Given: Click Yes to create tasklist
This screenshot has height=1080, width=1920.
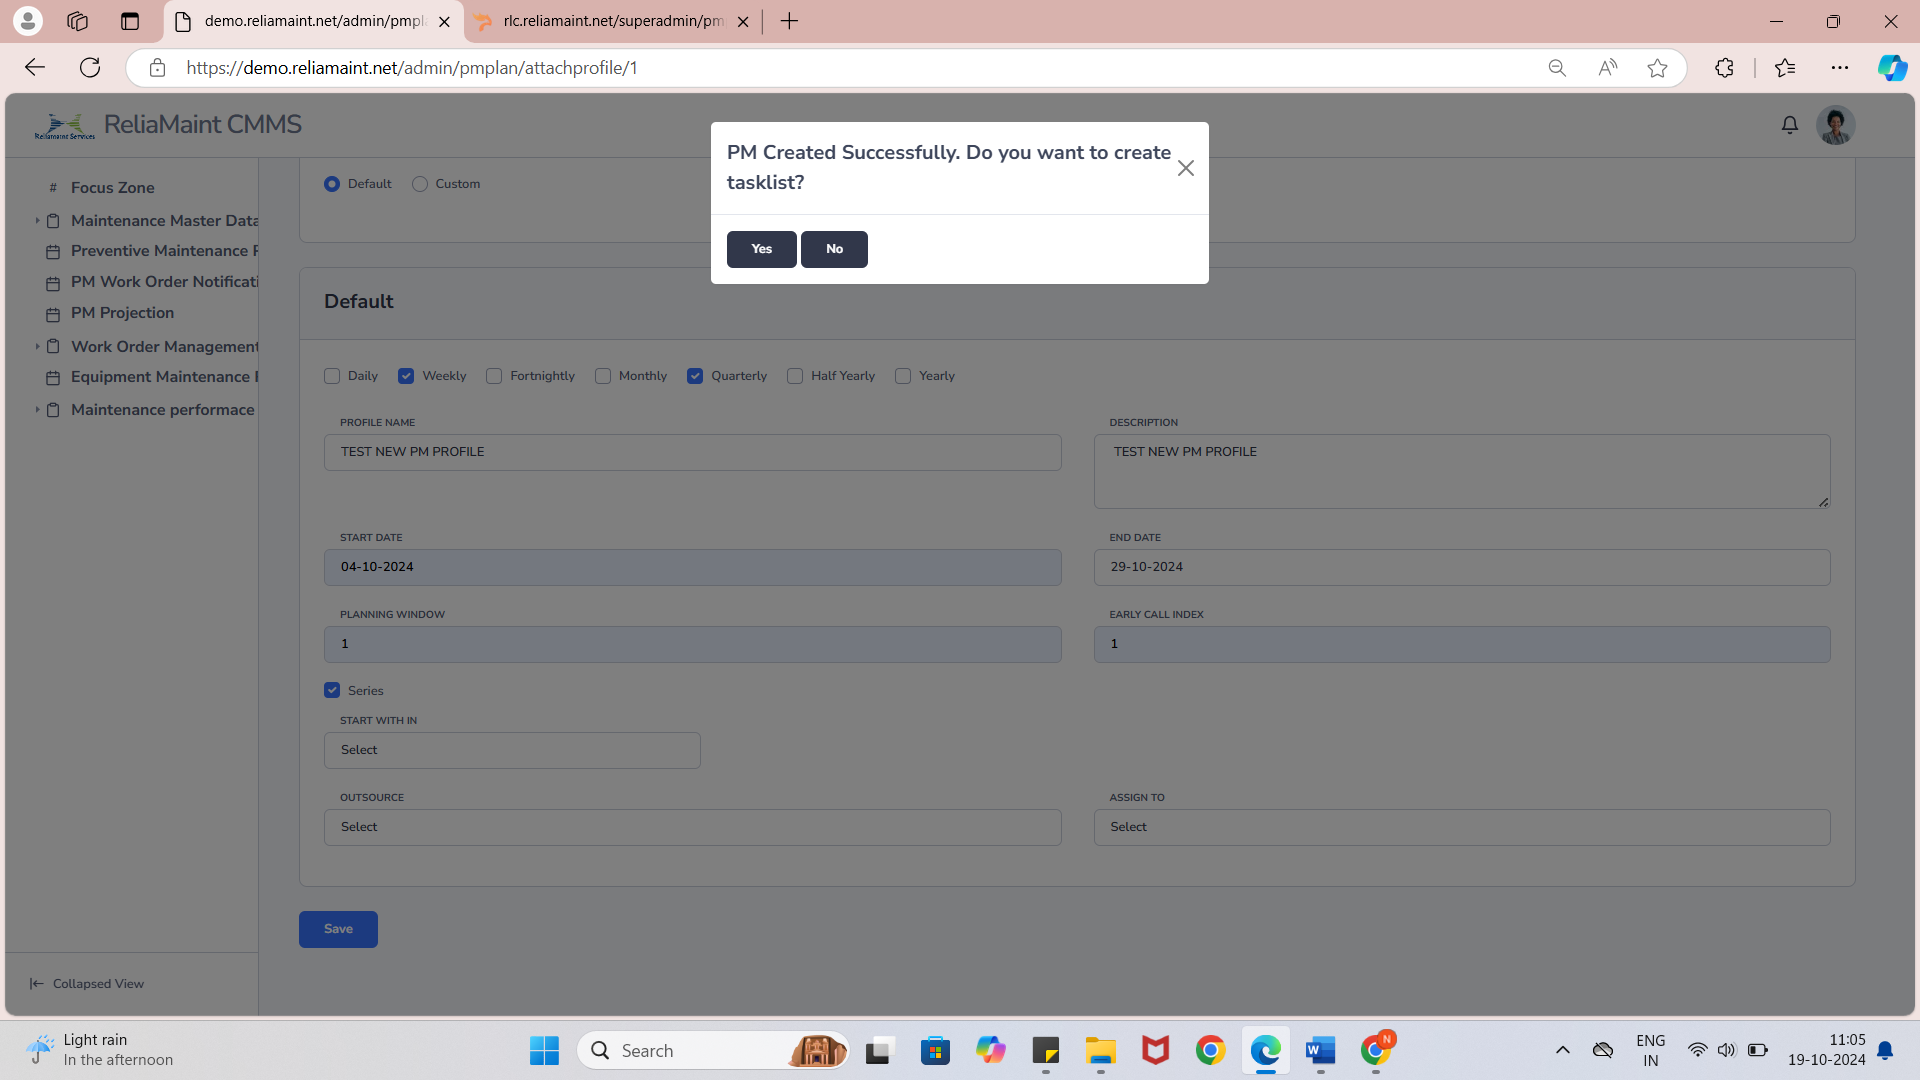Looking at the screenshot, I should point(761,249).
